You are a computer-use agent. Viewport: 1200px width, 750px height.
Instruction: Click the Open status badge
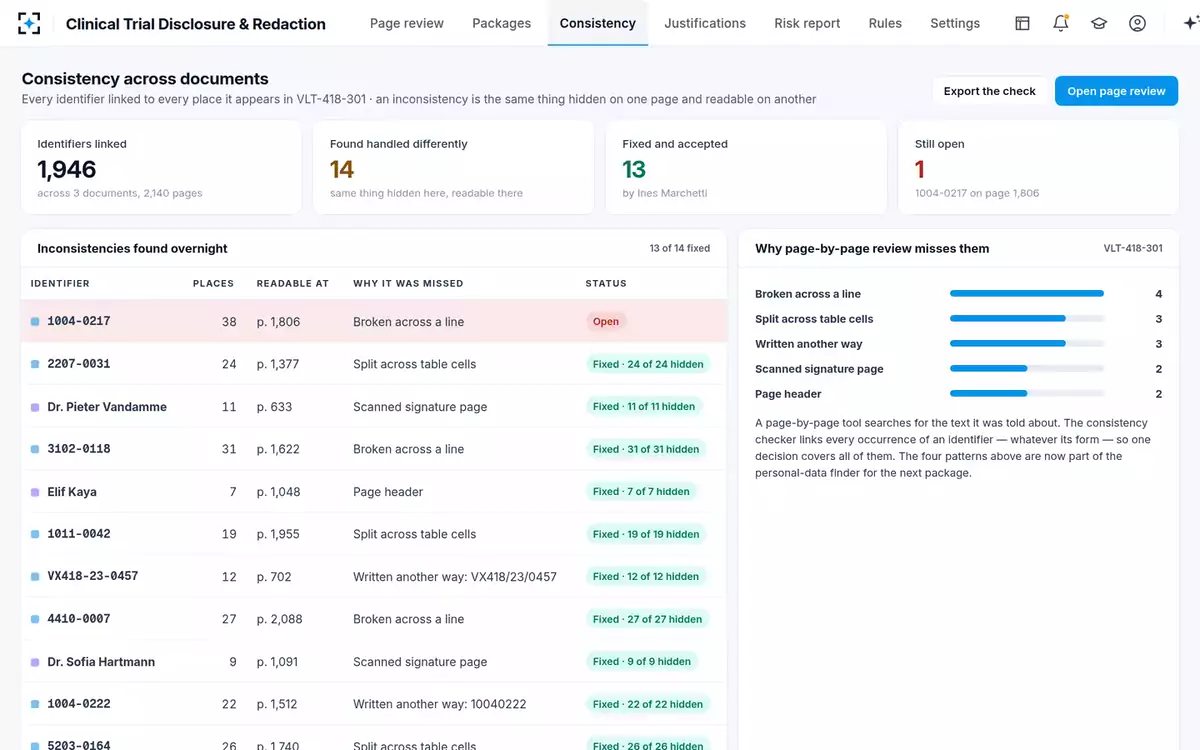[x=606, y=322]
